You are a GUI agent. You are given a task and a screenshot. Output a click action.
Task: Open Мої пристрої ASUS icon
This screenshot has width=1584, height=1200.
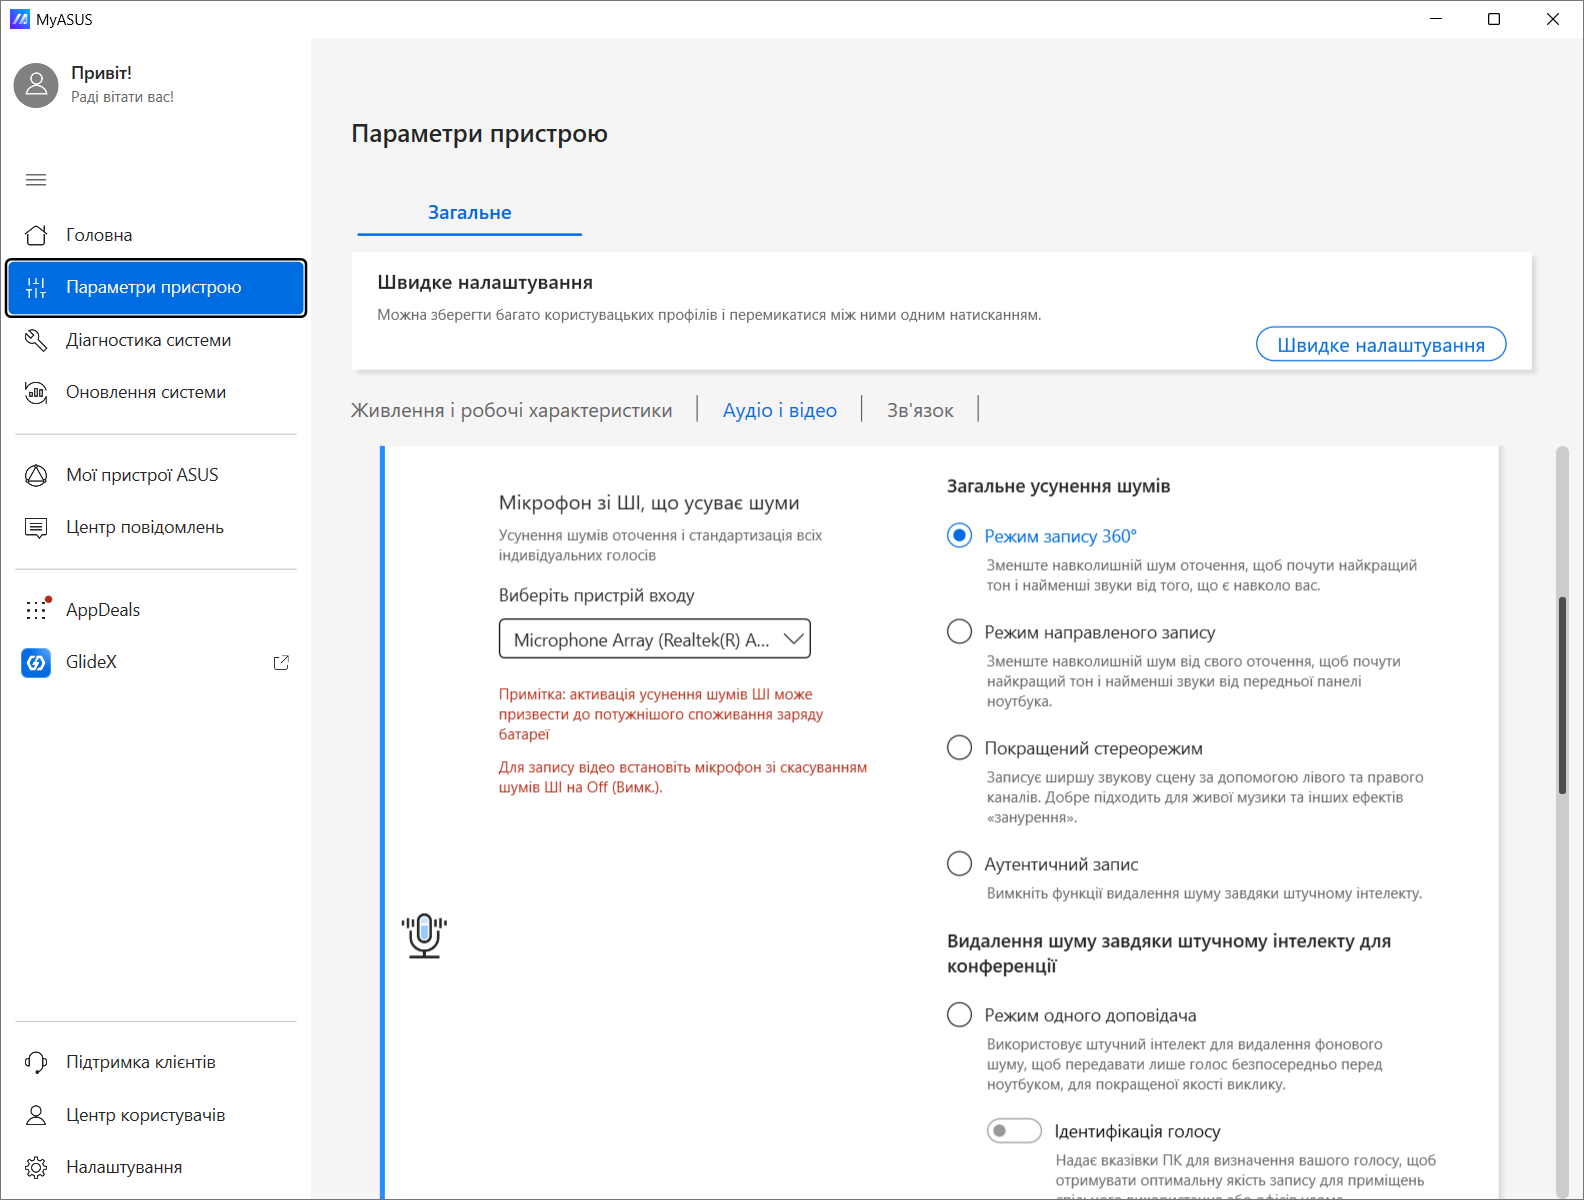point(36,475)
